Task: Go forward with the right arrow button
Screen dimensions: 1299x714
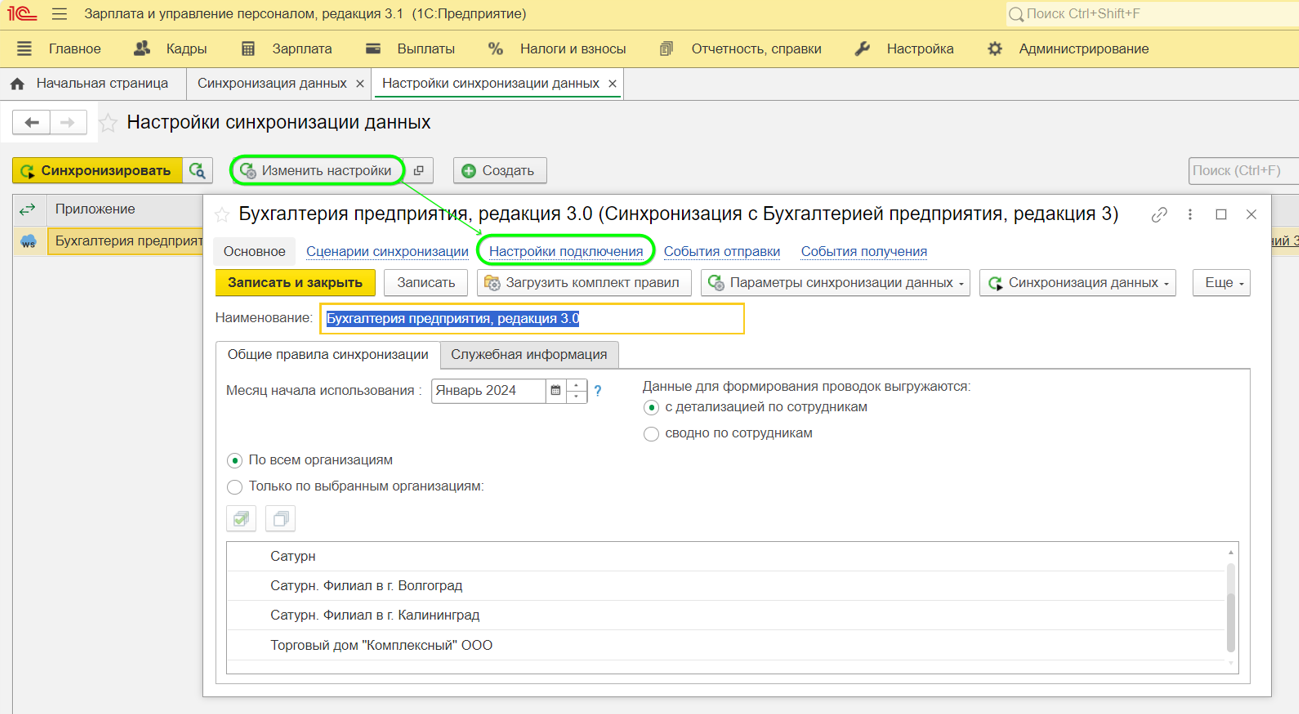Action: 67,122
